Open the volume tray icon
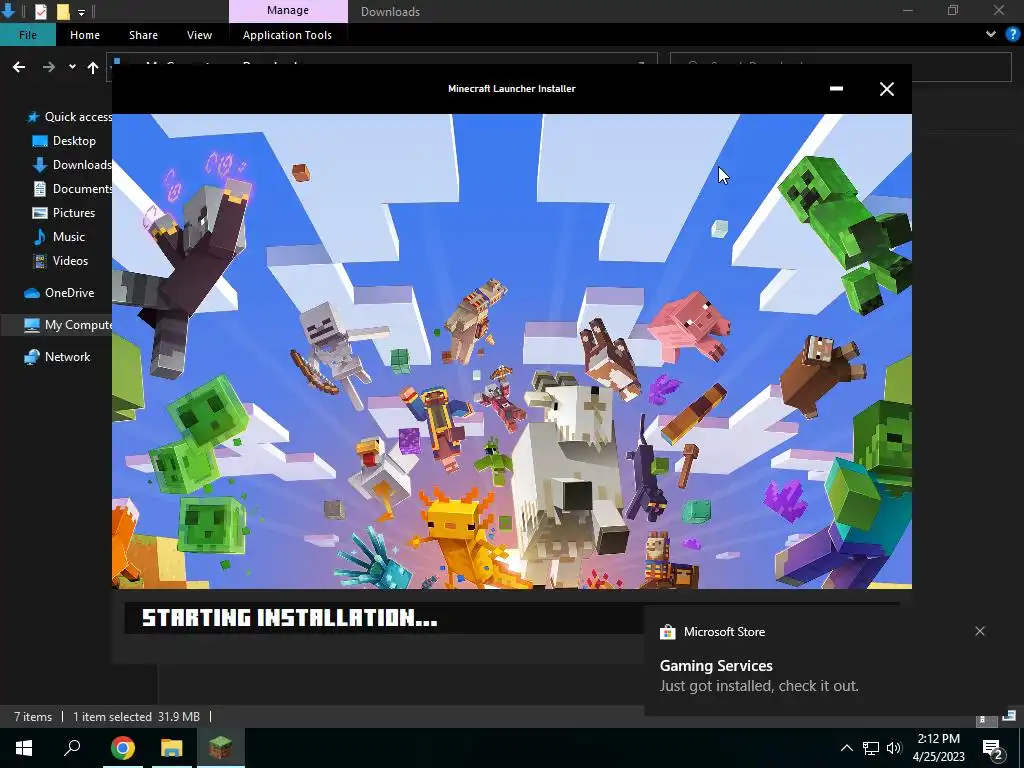Viewport: 1024px width, 768px height. (x=894, y=748)
